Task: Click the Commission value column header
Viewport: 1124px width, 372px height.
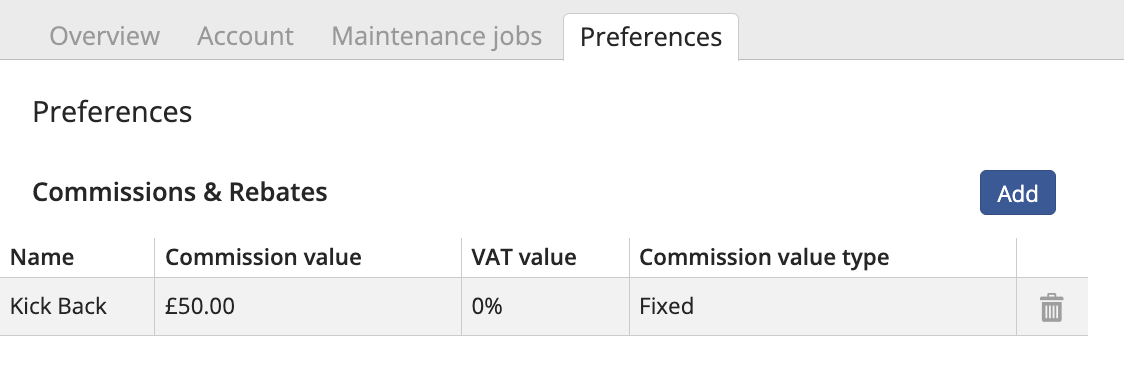Action: 263,257
